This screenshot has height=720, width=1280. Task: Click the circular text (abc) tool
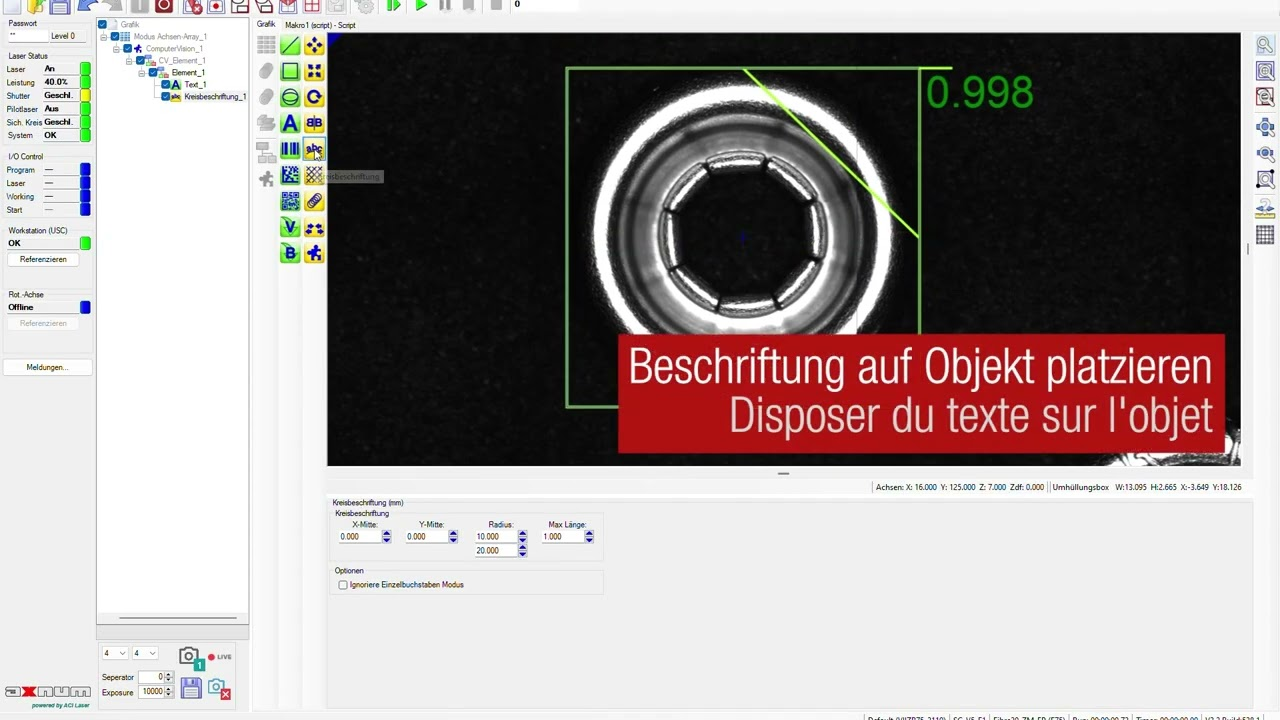(x=314, y=149)
